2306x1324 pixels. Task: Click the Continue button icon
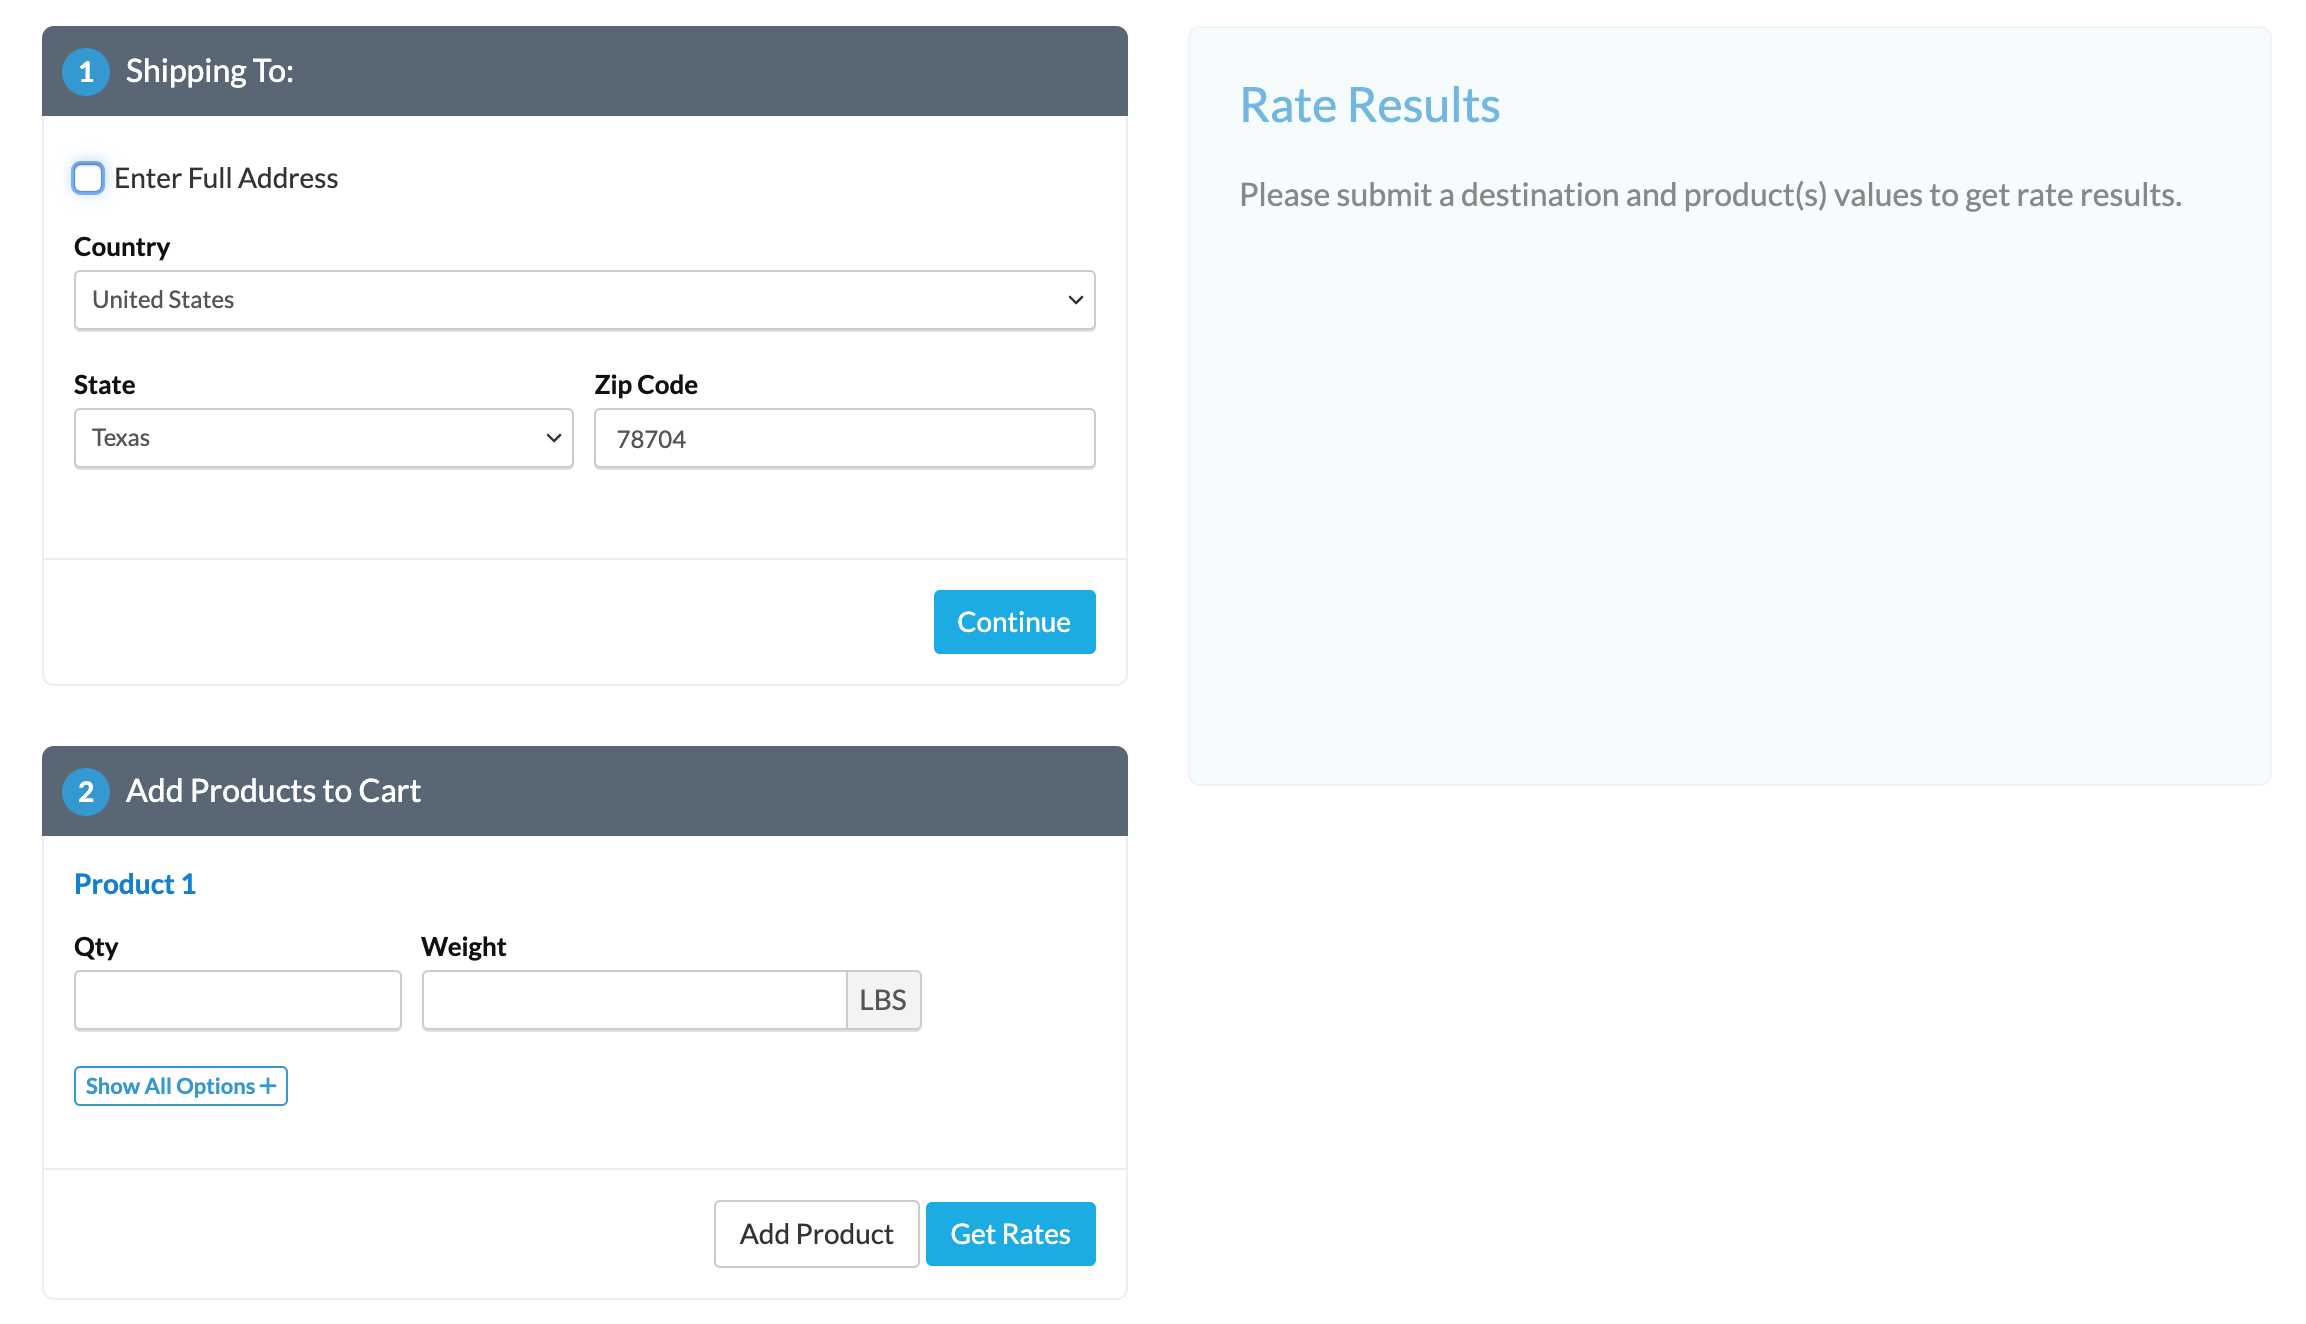click(x=1014, y=621)
